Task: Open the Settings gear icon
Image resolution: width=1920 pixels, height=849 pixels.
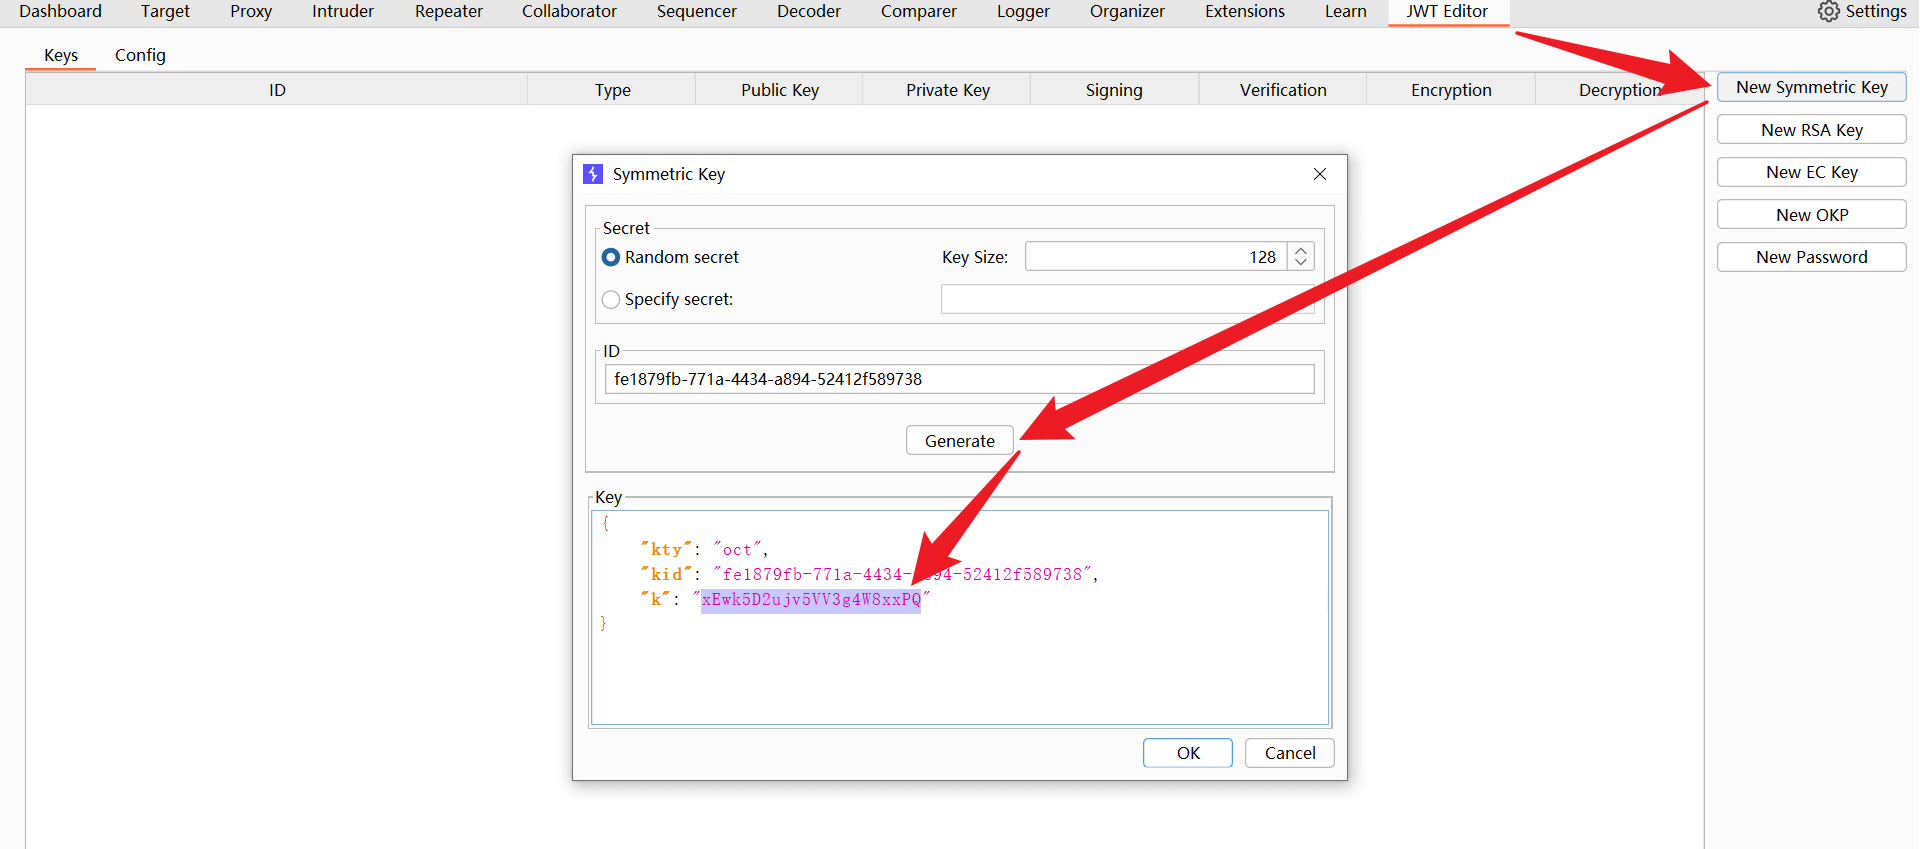Action: pos(1828,11)
